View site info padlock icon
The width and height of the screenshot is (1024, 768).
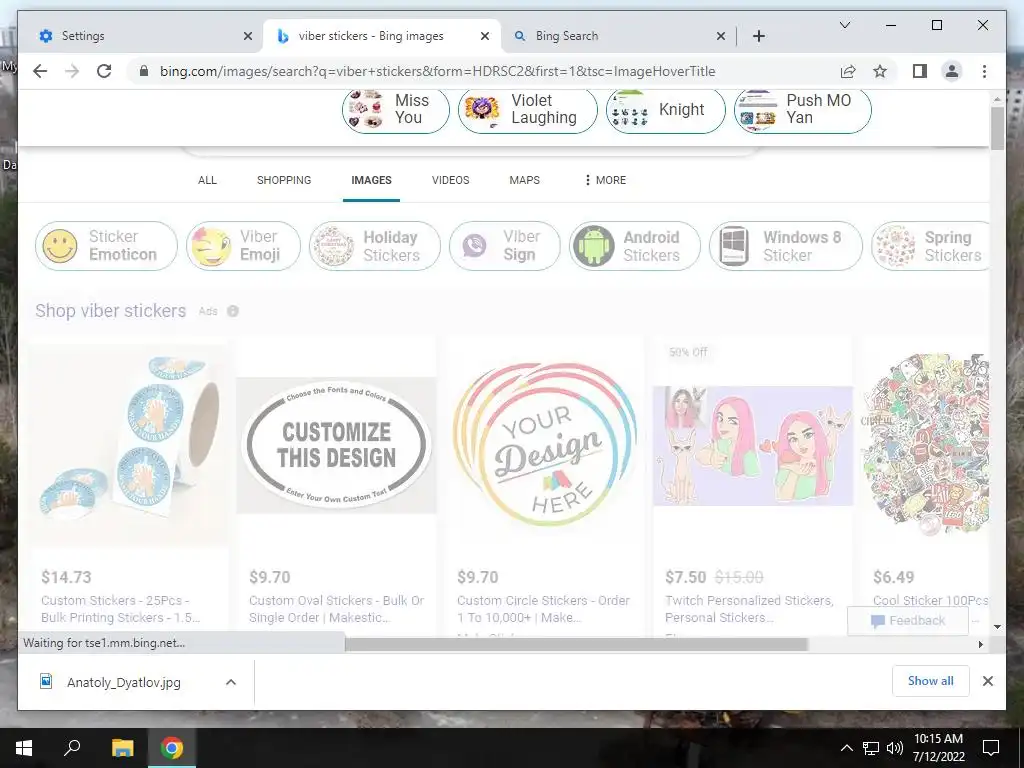click(x=144, y=71)
